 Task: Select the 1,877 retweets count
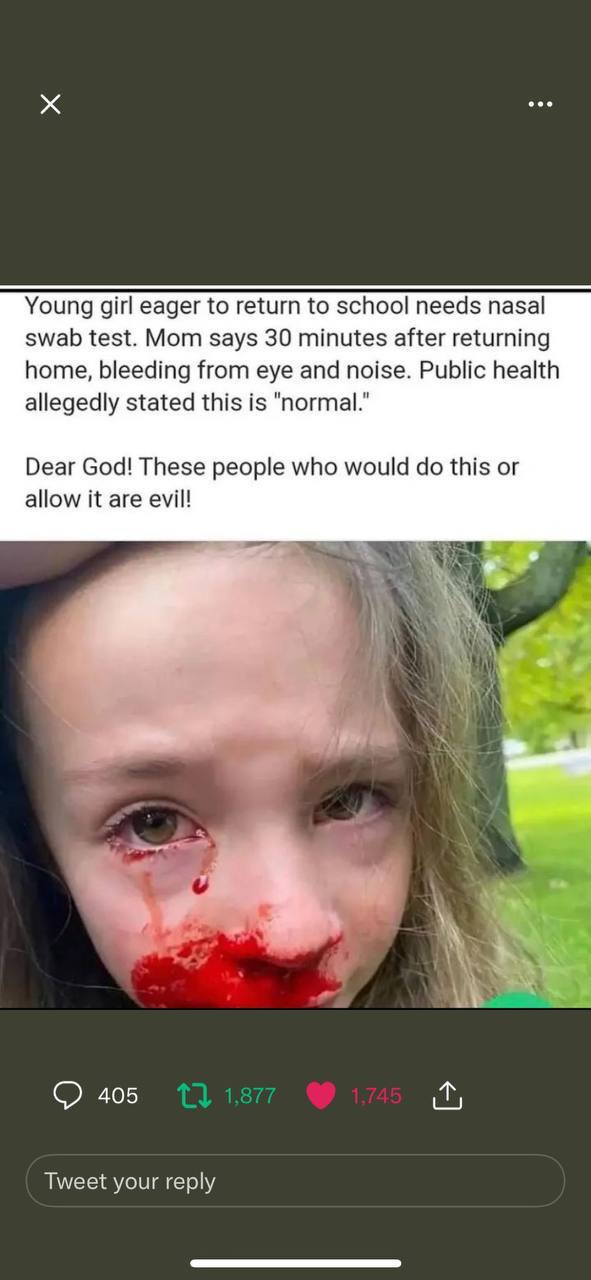tap(250, 1096)
